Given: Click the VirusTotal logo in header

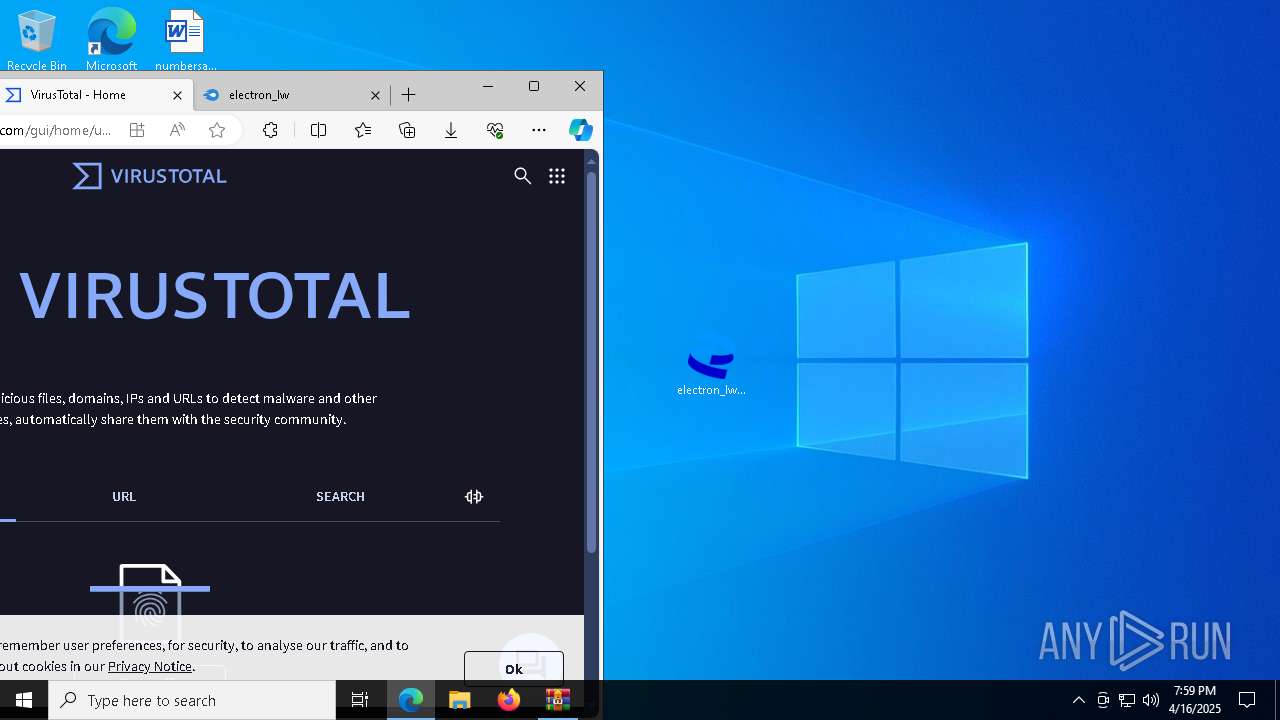Looking at the screenshot, I should click(150, 176).
